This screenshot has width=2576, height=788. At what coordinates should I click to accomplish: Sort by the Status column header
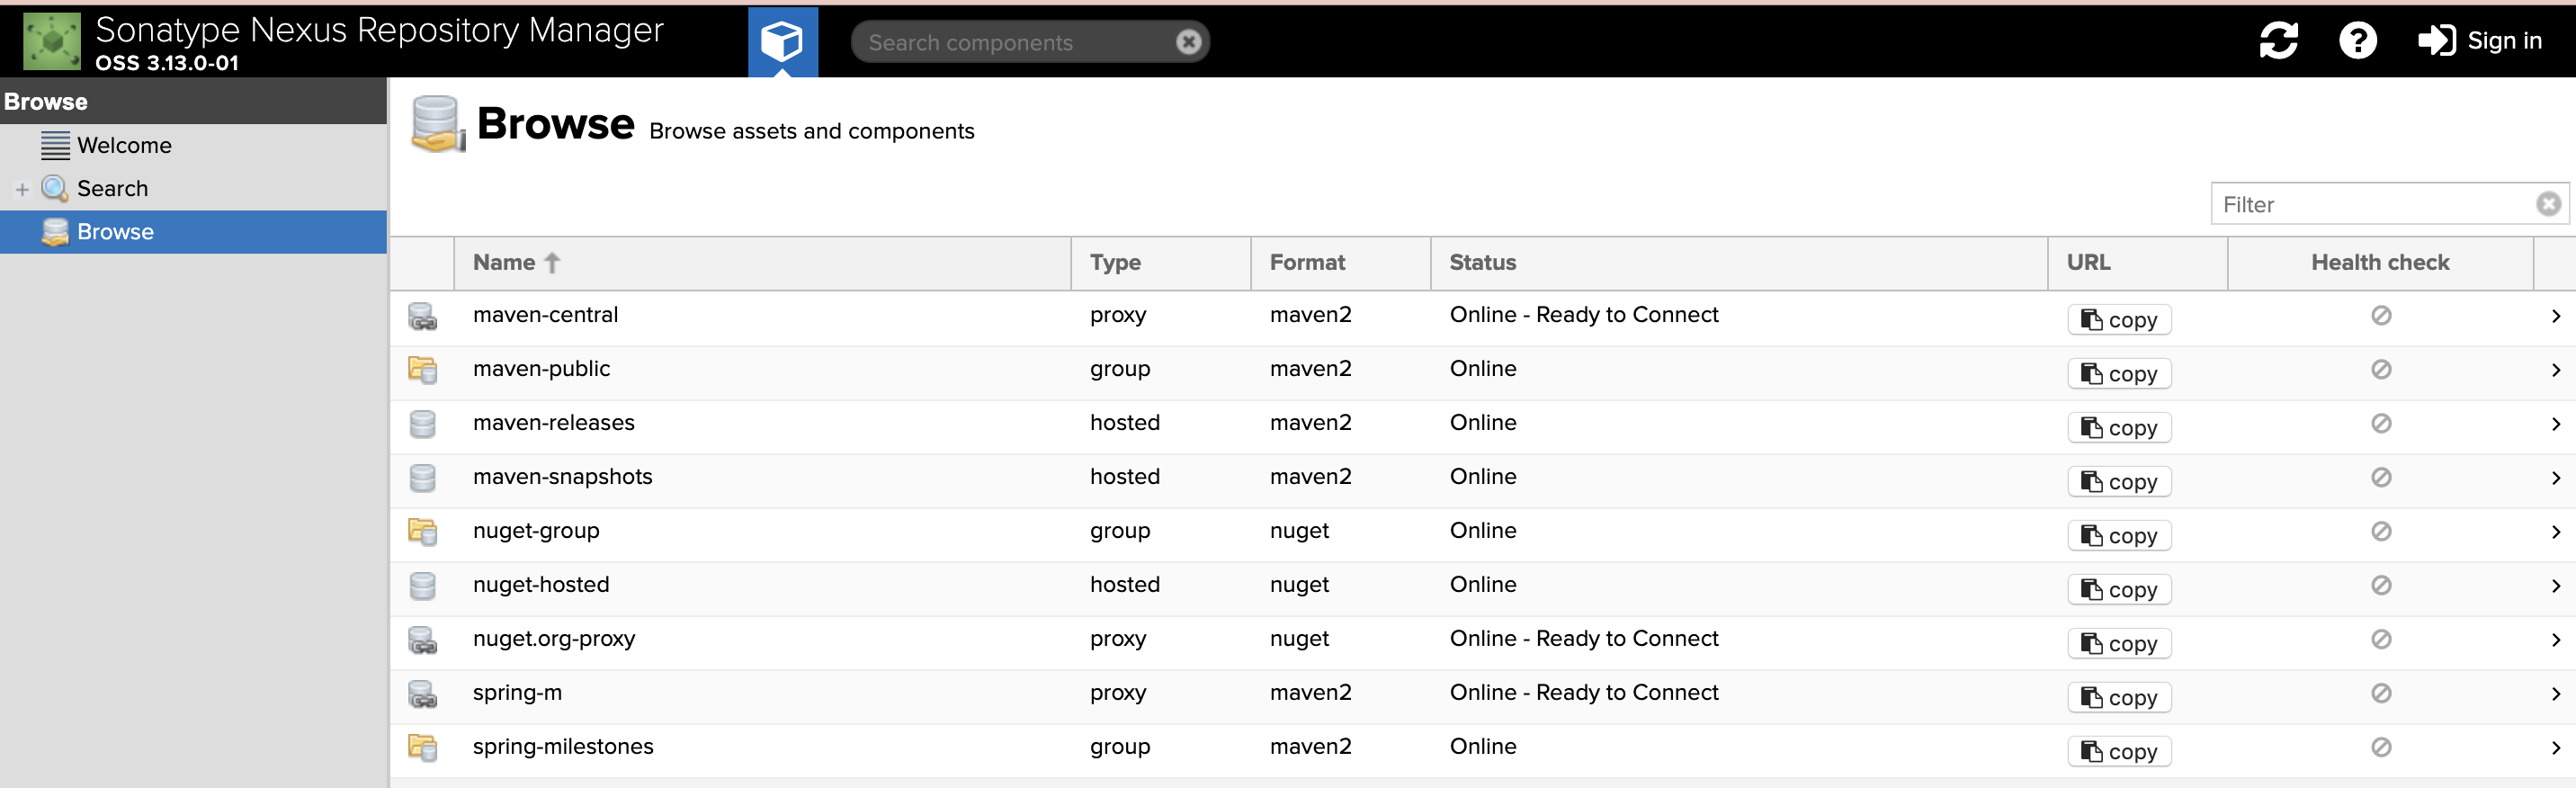(1739, 262)
